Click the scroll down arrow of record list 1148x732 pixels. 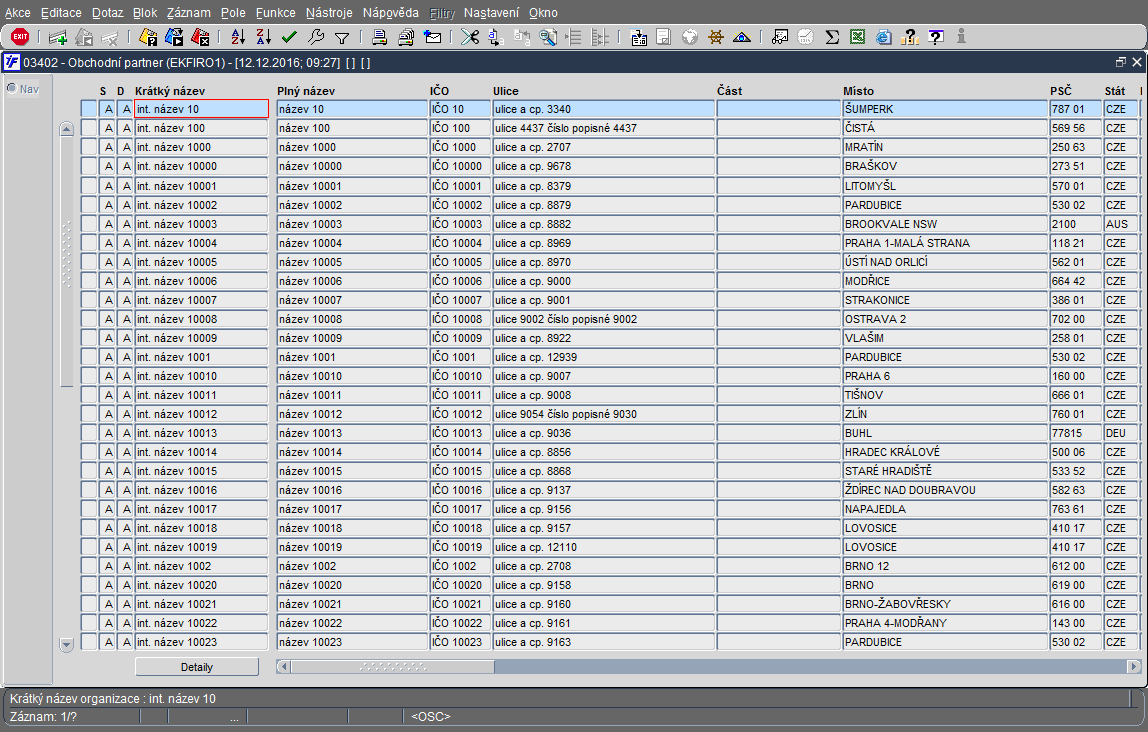(67, 645)
